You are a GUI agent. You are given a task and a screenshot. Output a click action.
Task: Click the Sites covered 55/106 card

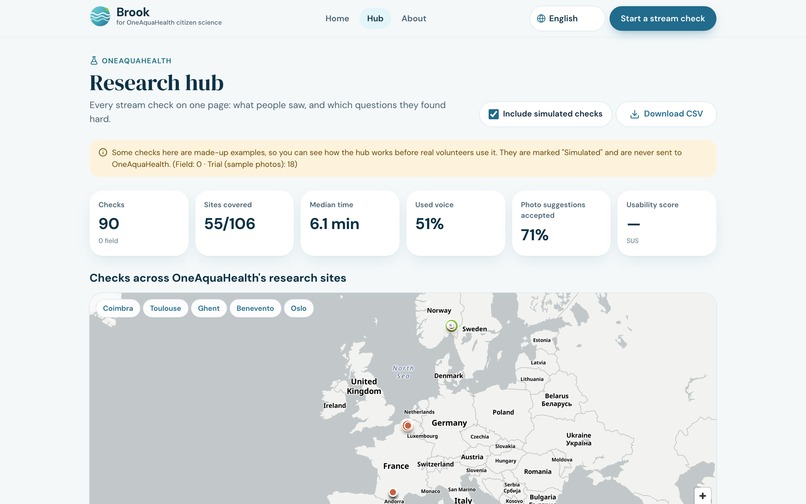244,223
